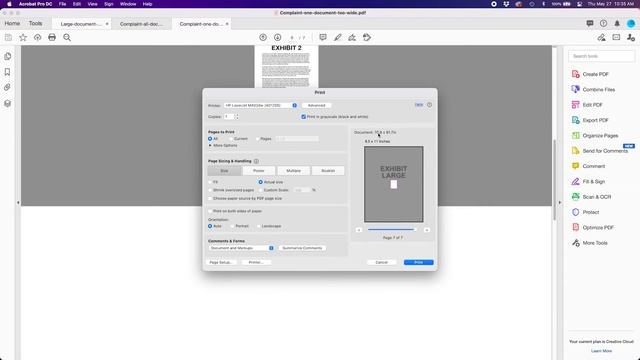640x360 pixels.
Task: Select the Current page radio button
Action: [x=231, y=139]
